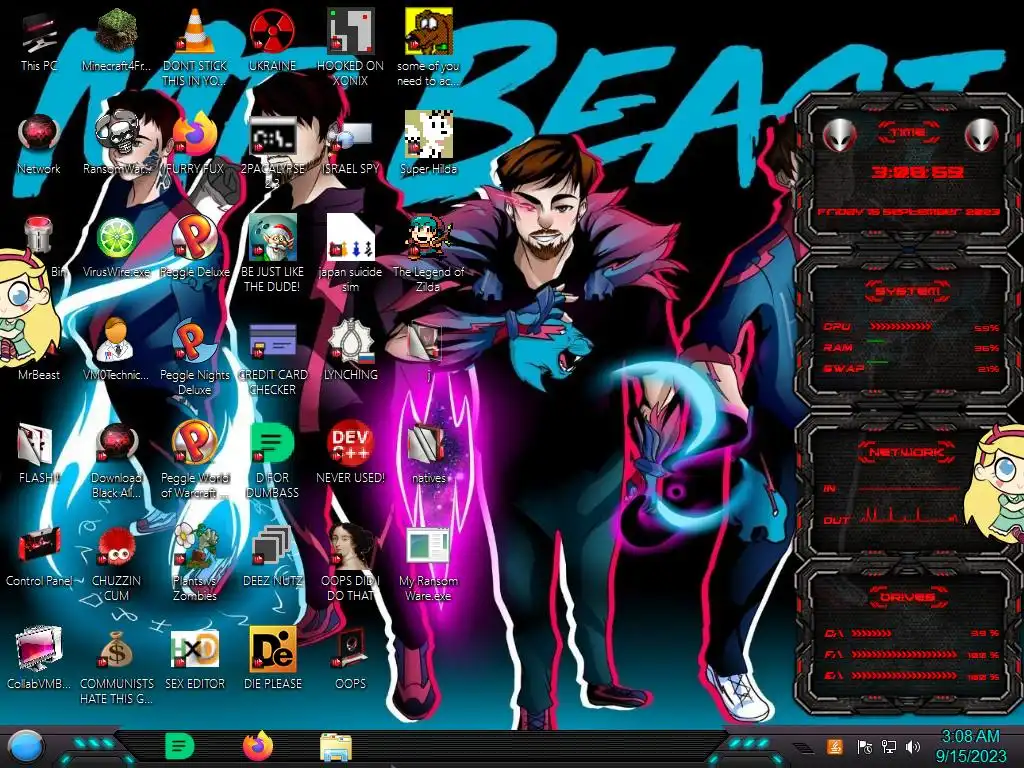Open the icon labeled just OOPS
The height and width of the screenshot is (768, 1024).
click(x=350, y=649)
